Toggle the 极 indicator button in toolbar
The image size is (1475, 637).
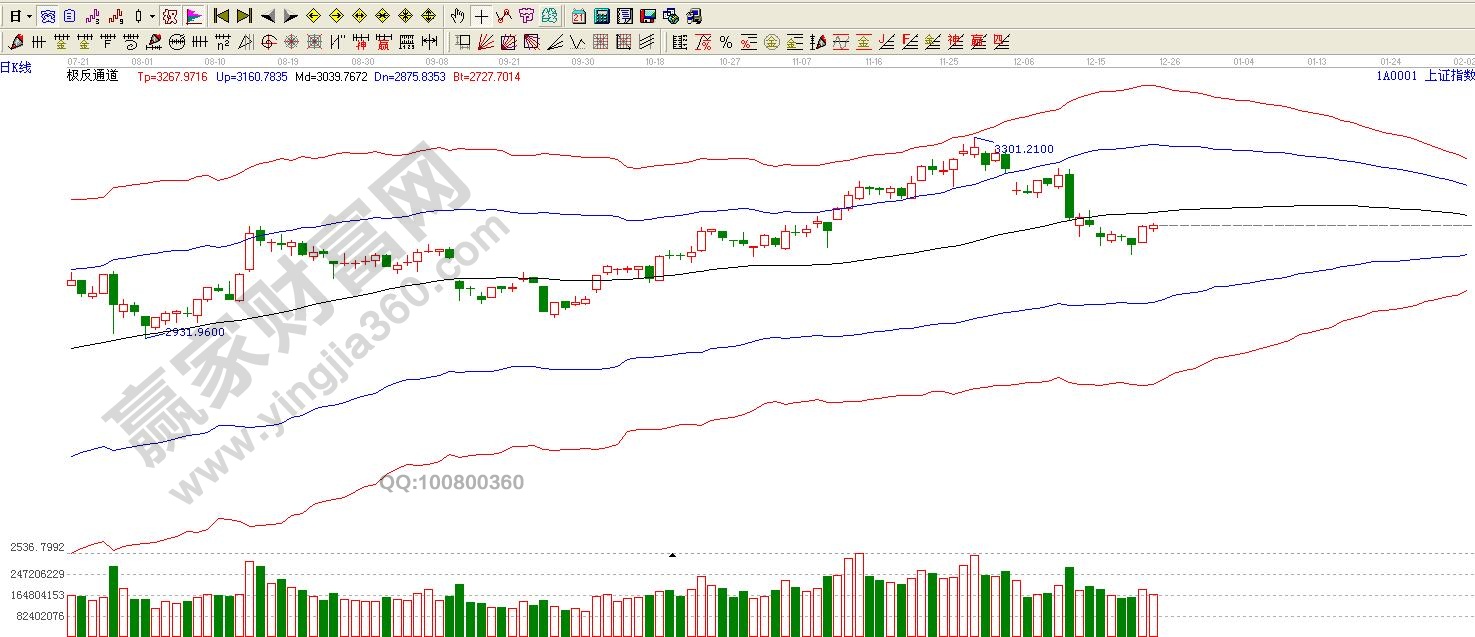[x=169, y=17]
